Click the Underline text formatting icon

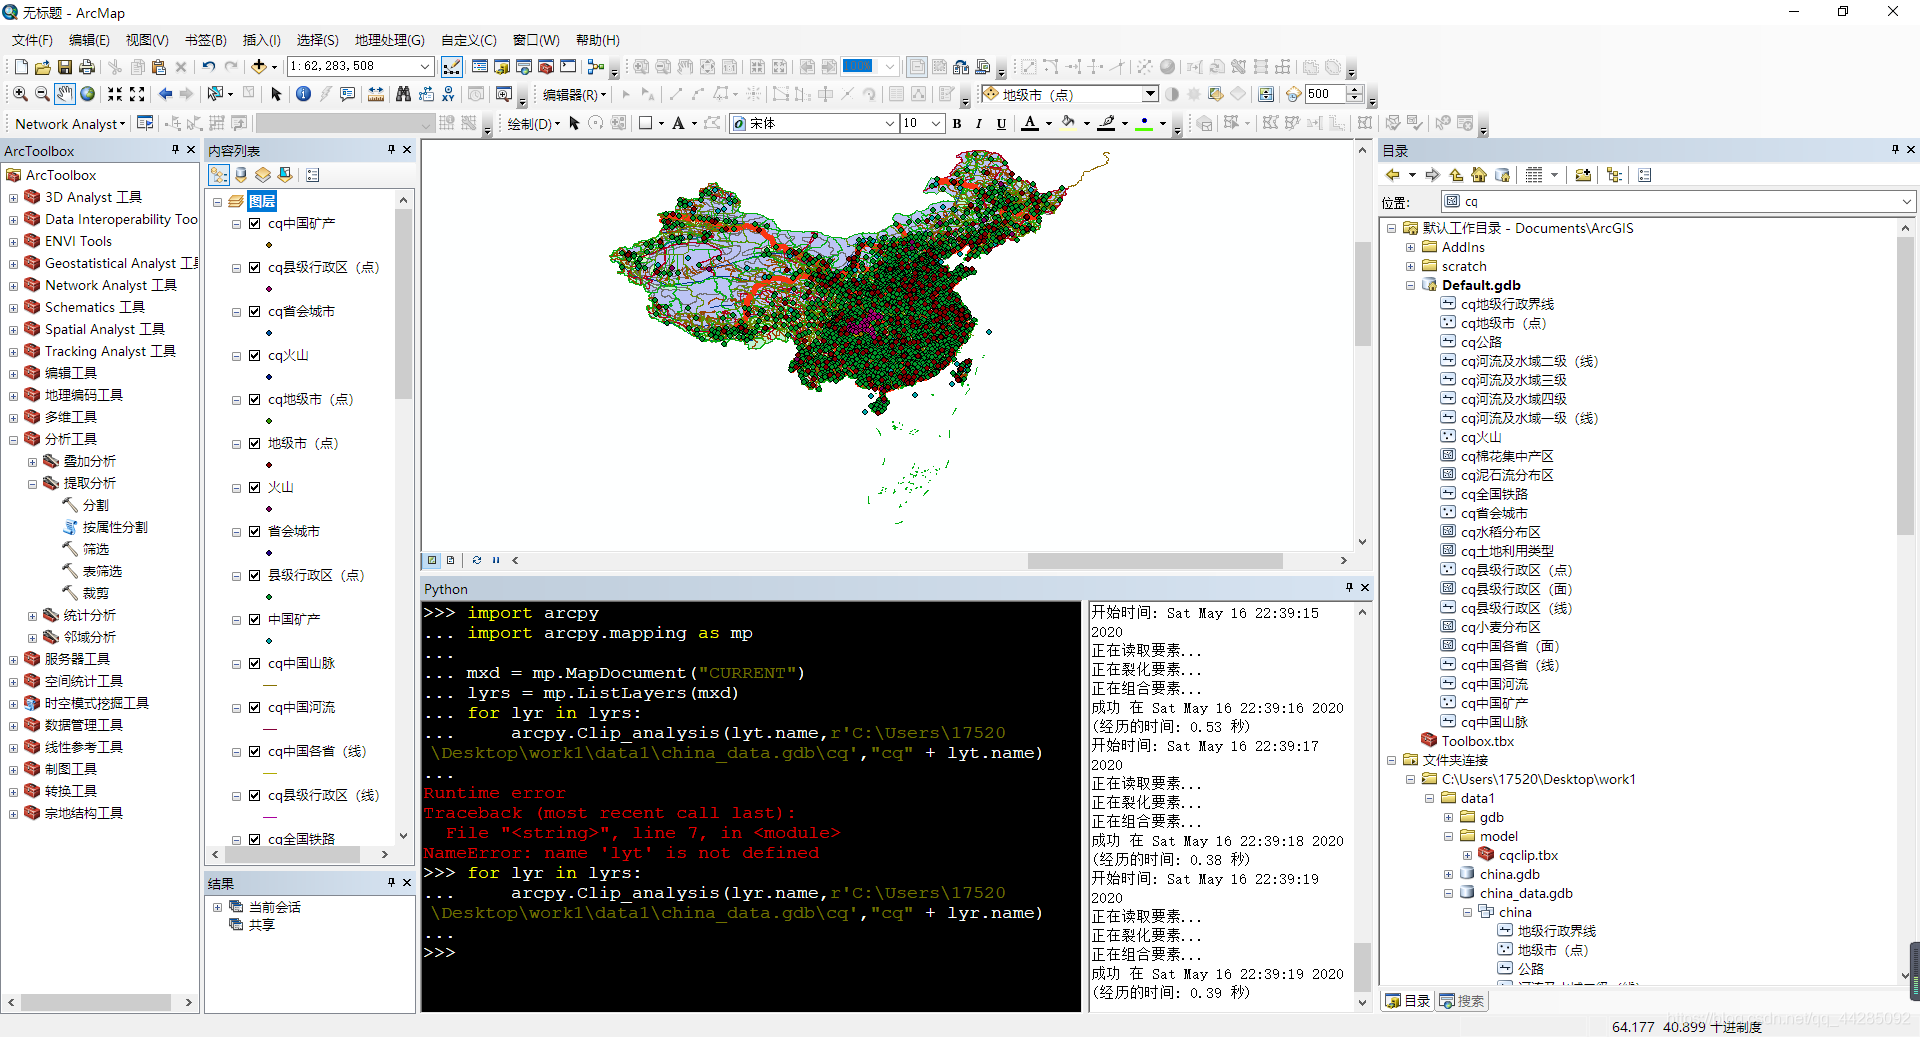coord(1001,123)
